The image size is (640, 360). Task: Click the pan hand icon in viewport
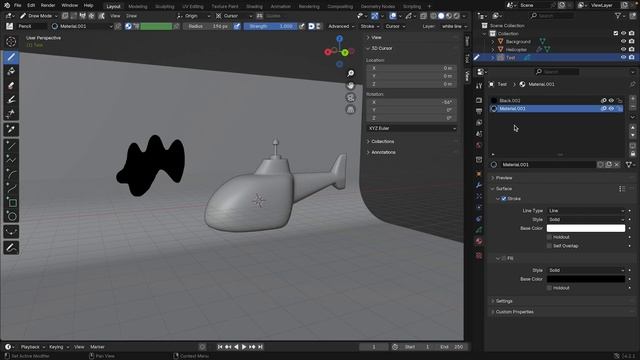(350, 85)
